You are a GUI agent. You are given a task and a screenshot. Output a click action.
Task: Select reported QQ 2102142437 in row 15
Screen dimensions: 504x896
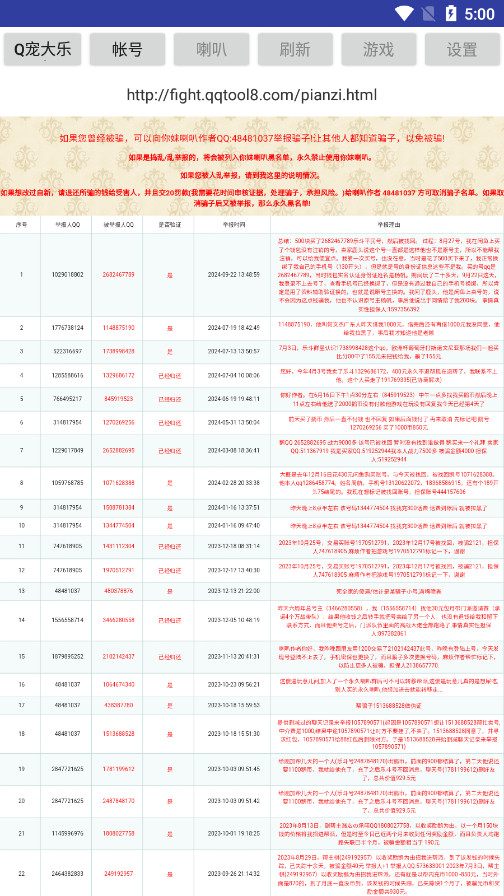(x=119, y=657)
